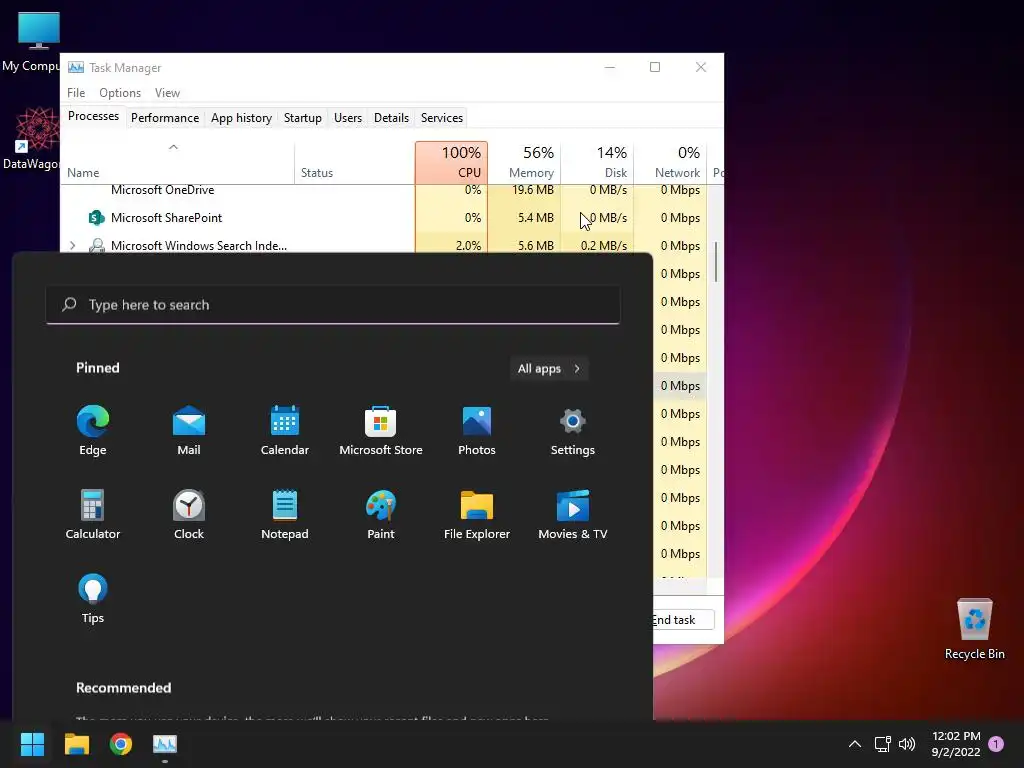1024x768 pixels.
Task: Open Chrome from the taskbar
Action: 121,744
